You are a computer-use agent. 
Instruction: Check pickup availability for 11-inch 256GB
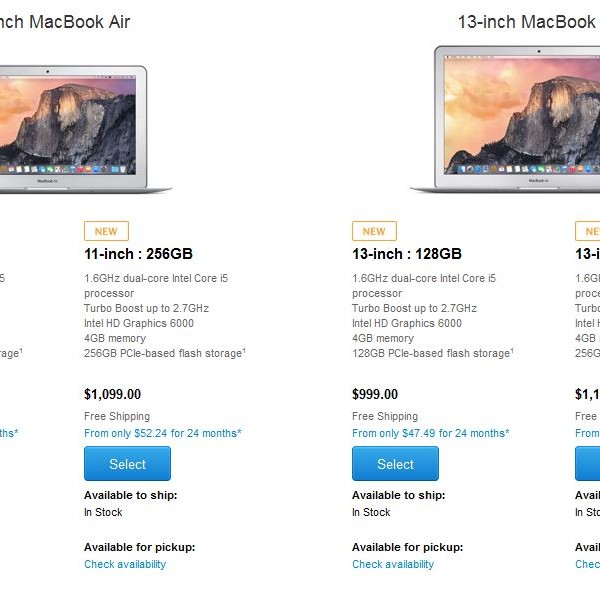tap(125, 564)
